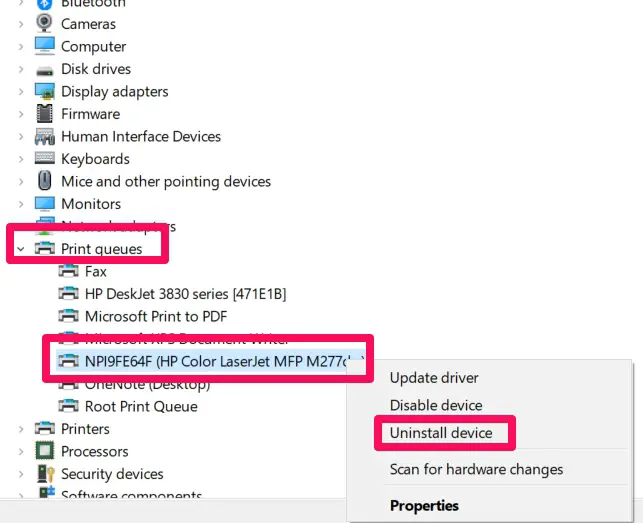This screenshot has width=643, height=523.
Task: Click the Display adapters icon
Action: (x=44, y=91)
